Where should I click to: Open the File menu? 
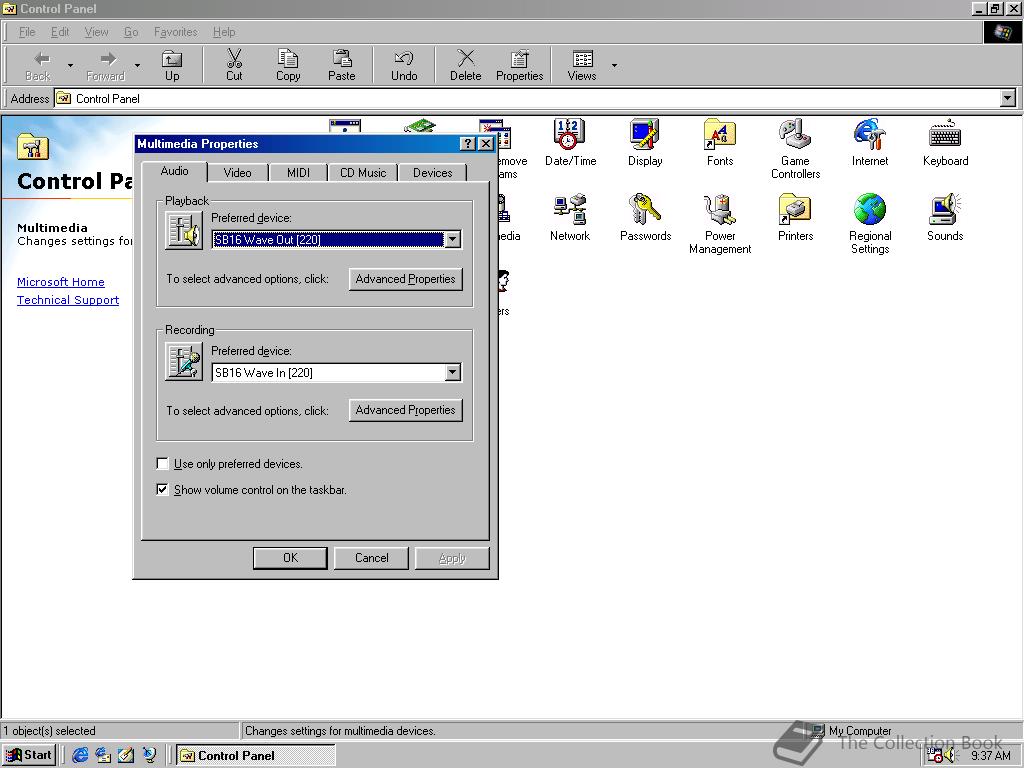click(x=27, y=32)
